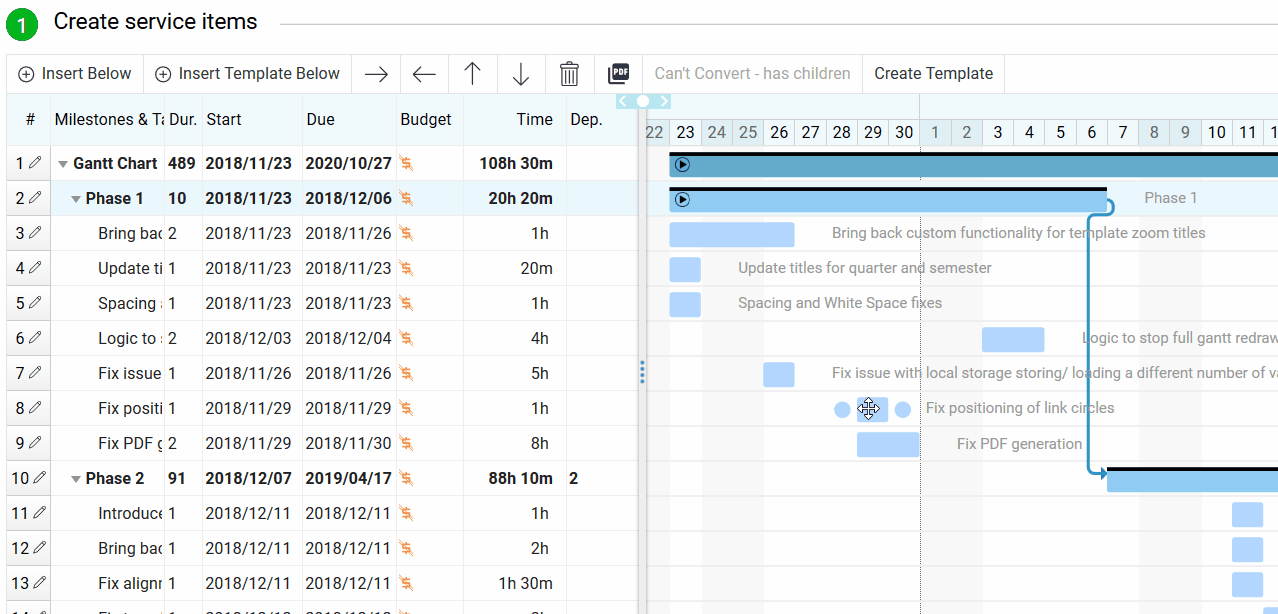Image resolution: width=1278 pixels, height=614 pixels.
Task: Click the dependency value 2 on Phase 2 row
Action: pos(573,478)
